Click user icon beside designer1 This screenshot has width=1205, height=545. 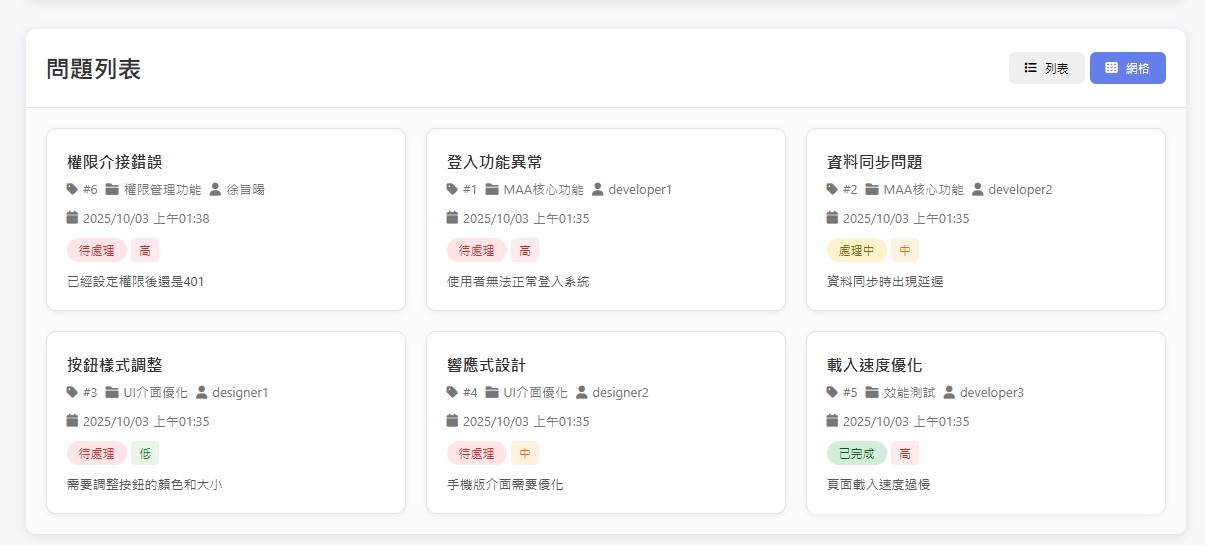pos(202,392)
